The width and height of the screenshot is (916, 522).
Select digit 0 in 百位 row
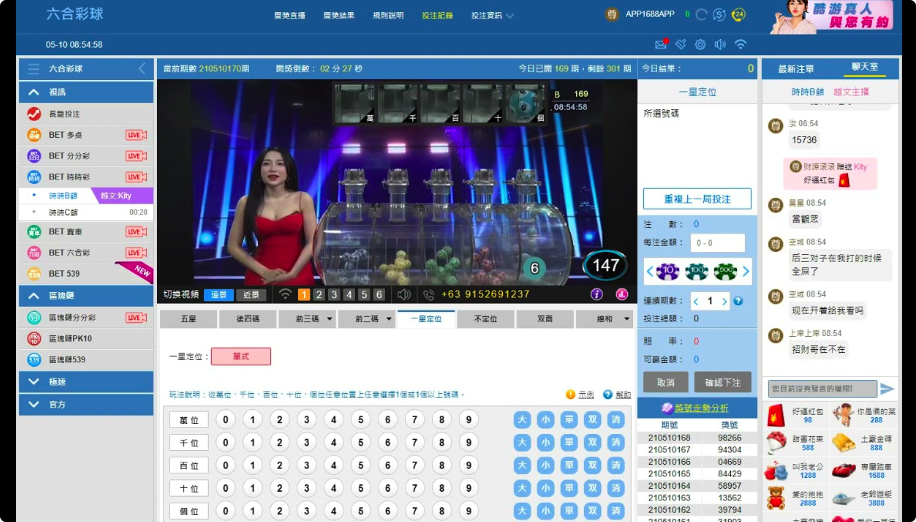[x=226, y=466]
